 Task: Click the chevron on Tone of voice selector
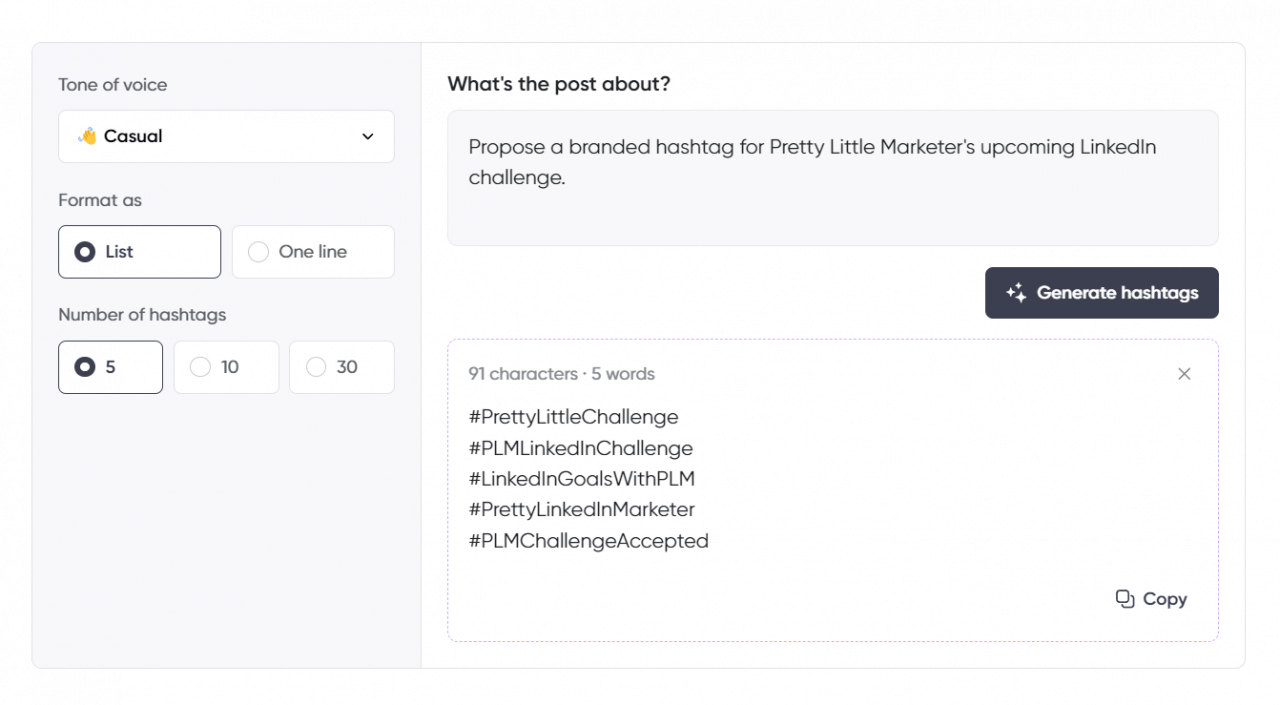coord(367,136)
